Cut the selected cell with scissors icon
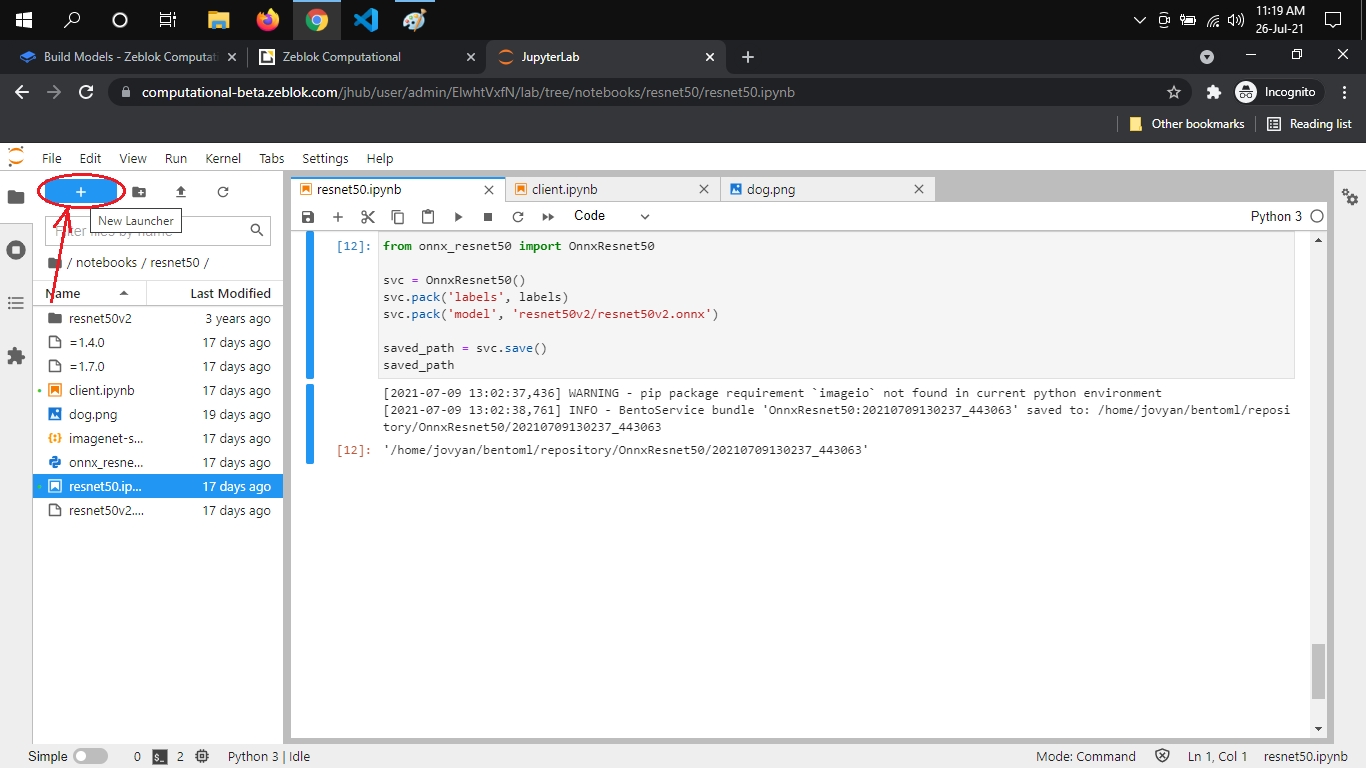Screen dimensions: 1366x768 tap(367, 217)
